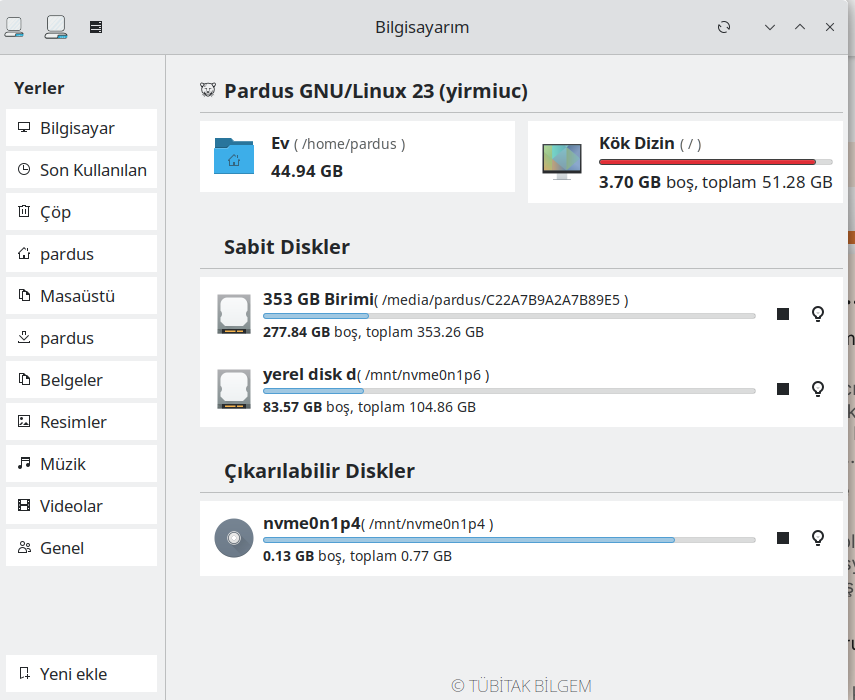Image resolution: width=855 pixels, height=700 pixels.
Task: Click the Kök Dizin monitor icon
Action: [x=562, y=160]
